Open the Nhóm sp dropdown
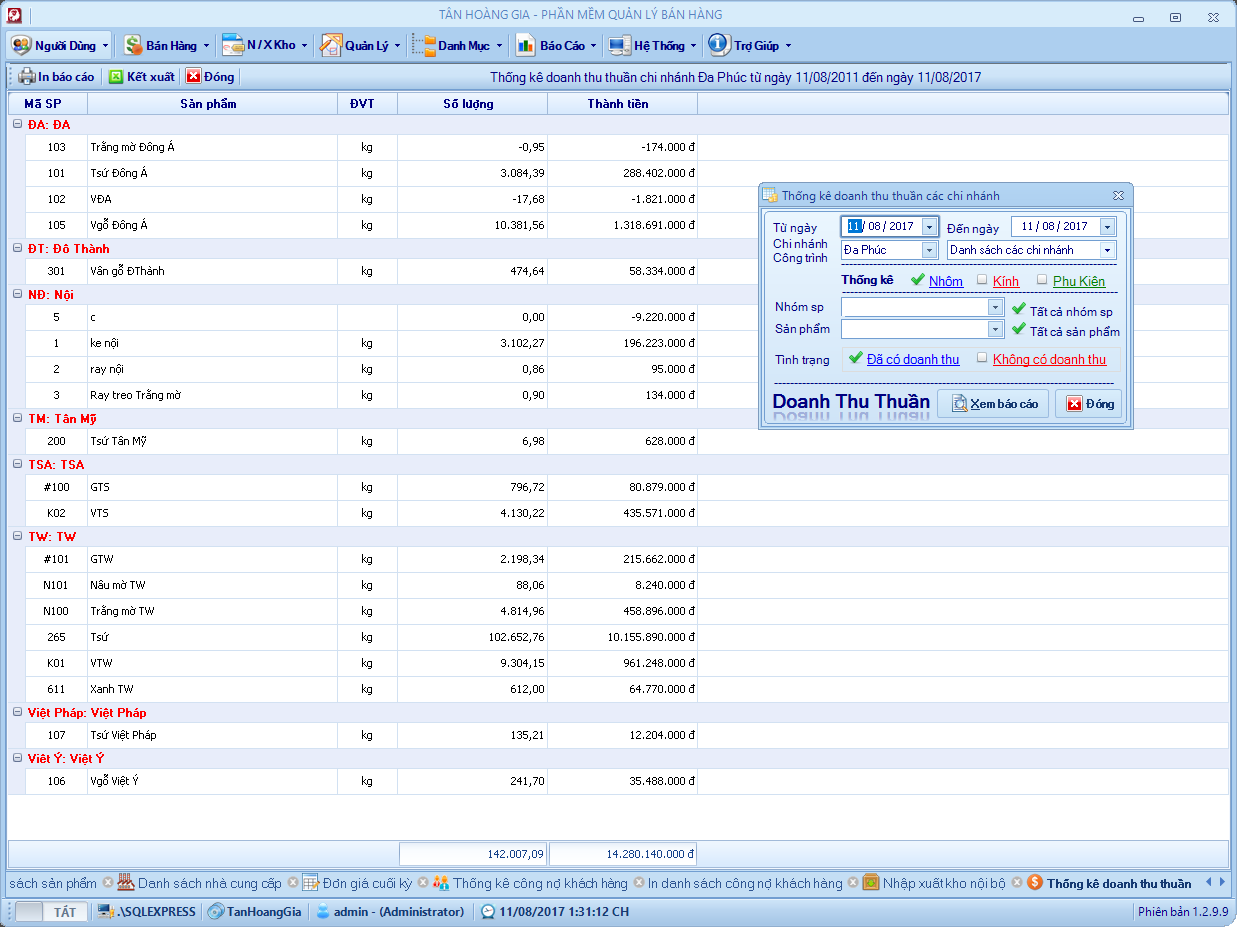 pos(995,307)
